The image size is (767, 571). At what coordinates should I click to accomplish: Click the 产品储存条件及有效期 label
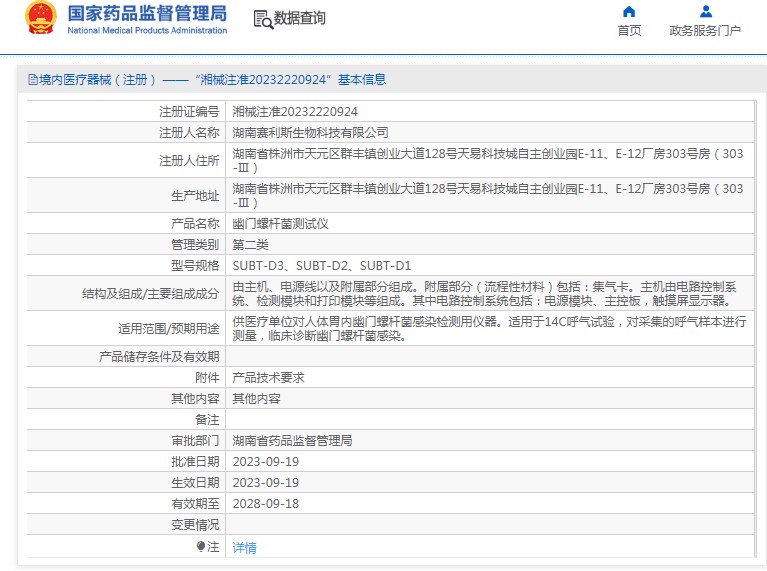point(159,357)
